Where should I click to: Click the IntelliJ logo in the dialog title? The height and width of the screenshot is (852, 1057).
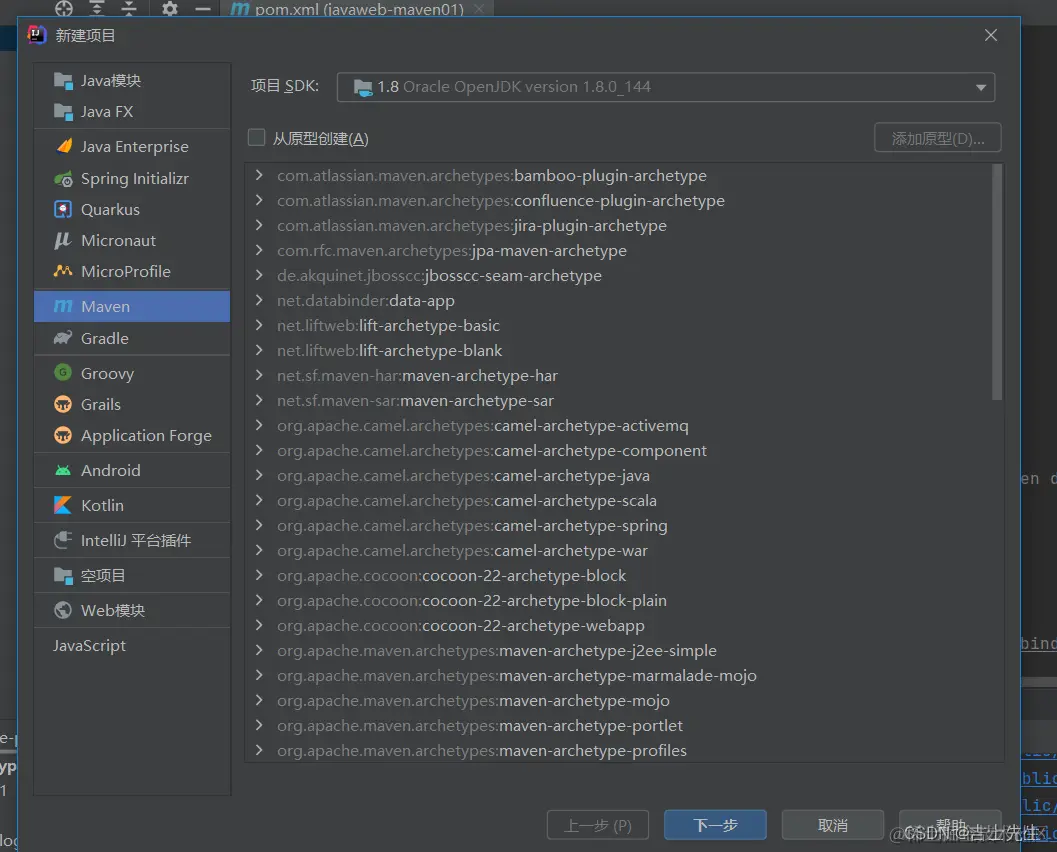tap(37, 35)
